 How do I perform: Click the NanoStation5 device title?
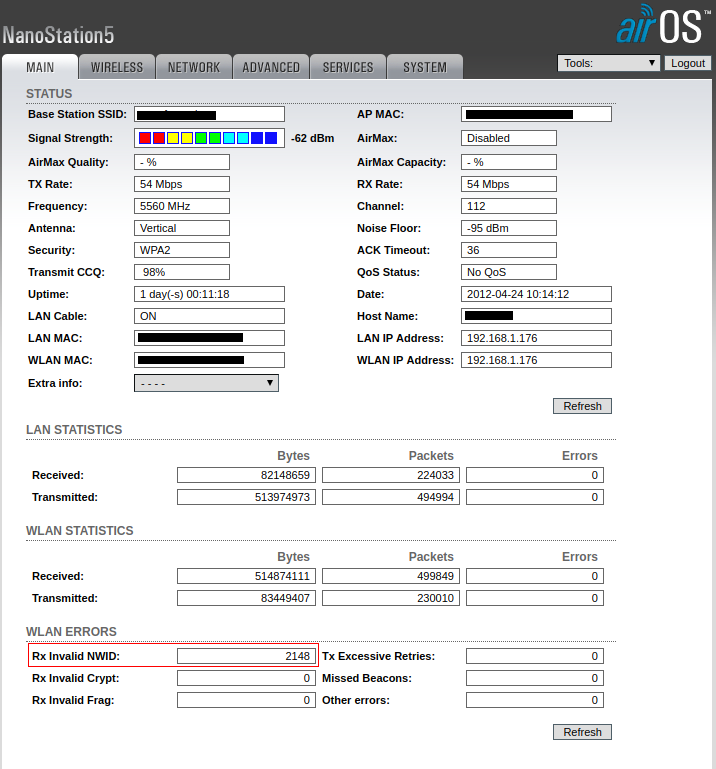[58, 35]
